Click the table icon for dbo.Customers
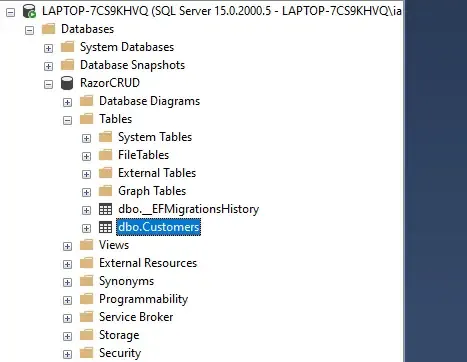The height and width of the screenshot is (362, 467). click(x=105, y=227)
